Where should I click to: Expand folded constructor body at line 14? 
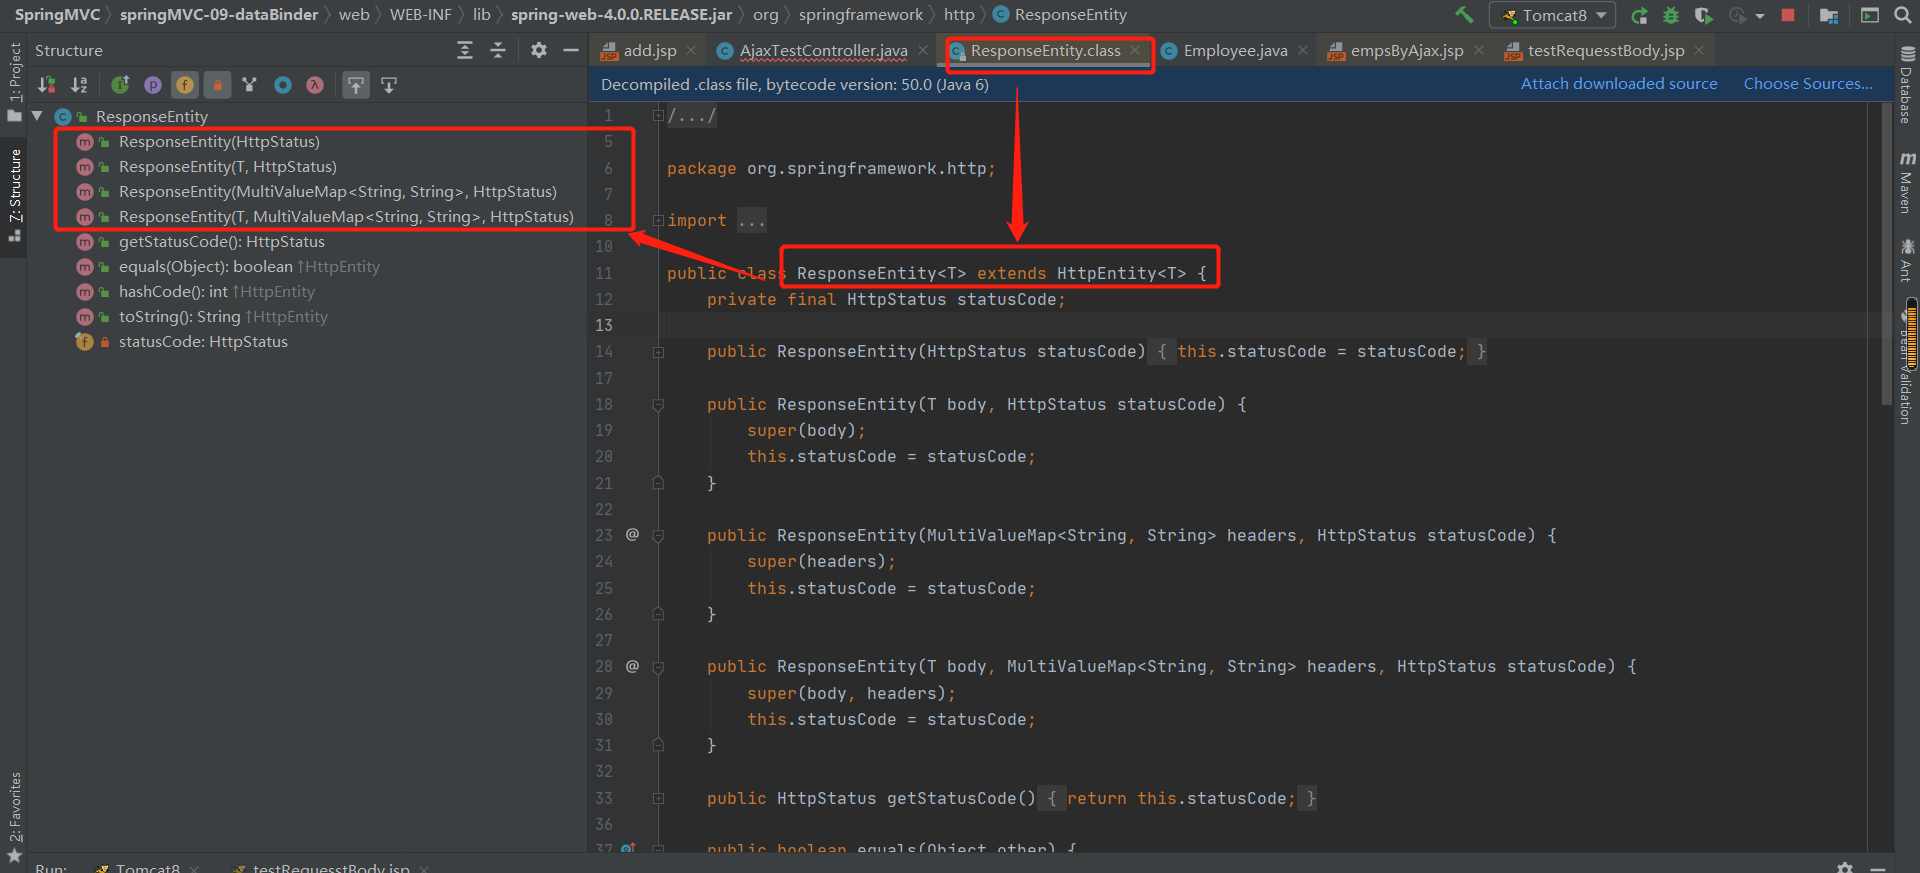[658, 352]
